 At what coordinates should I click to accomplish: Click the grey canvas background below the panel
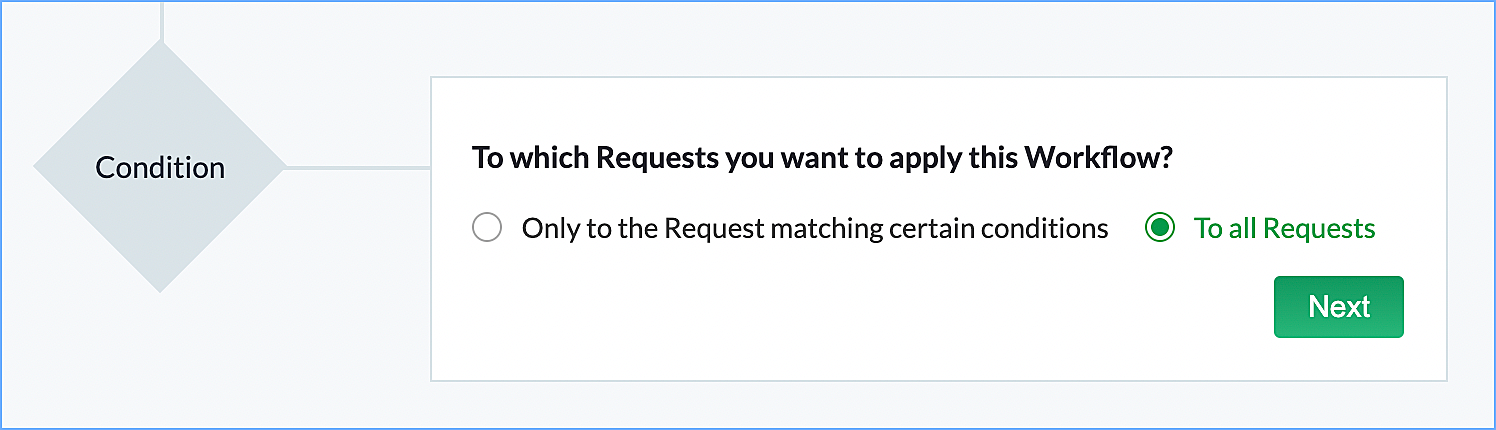pyautogui.click(x=800, y=403)
